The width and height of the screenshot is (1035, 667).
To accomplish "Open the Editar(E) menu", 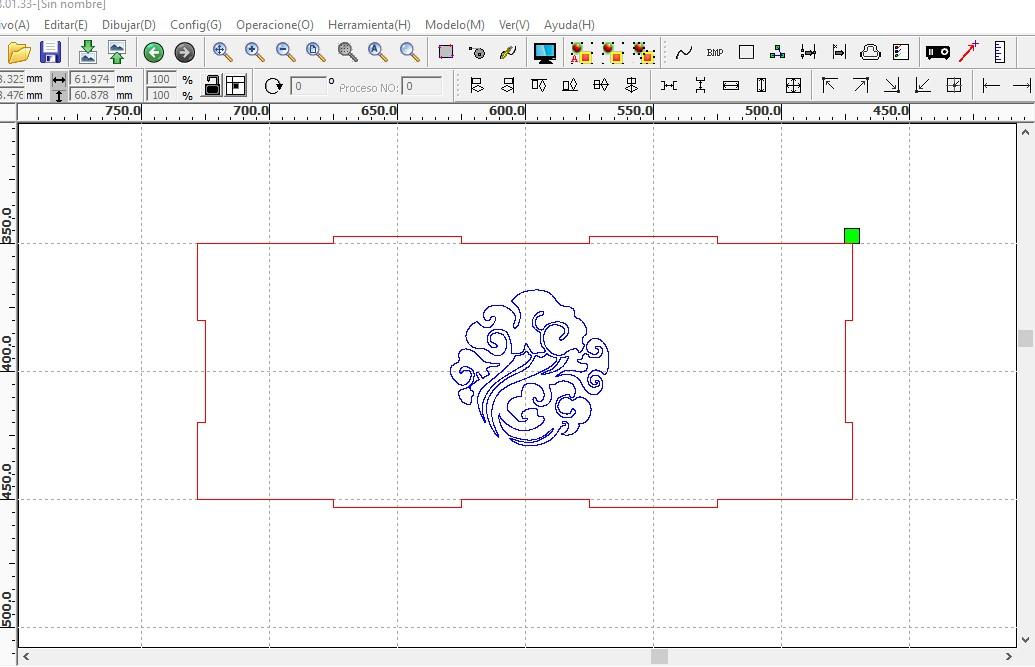I will pyautogui.click(x=65, y=24).
